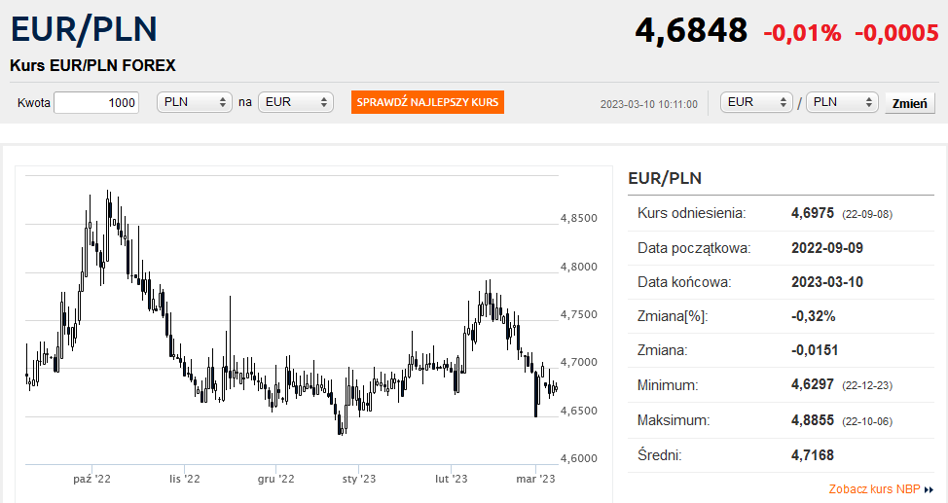
Task: Click the percent change -0,01%
Action: coord(802,33)
